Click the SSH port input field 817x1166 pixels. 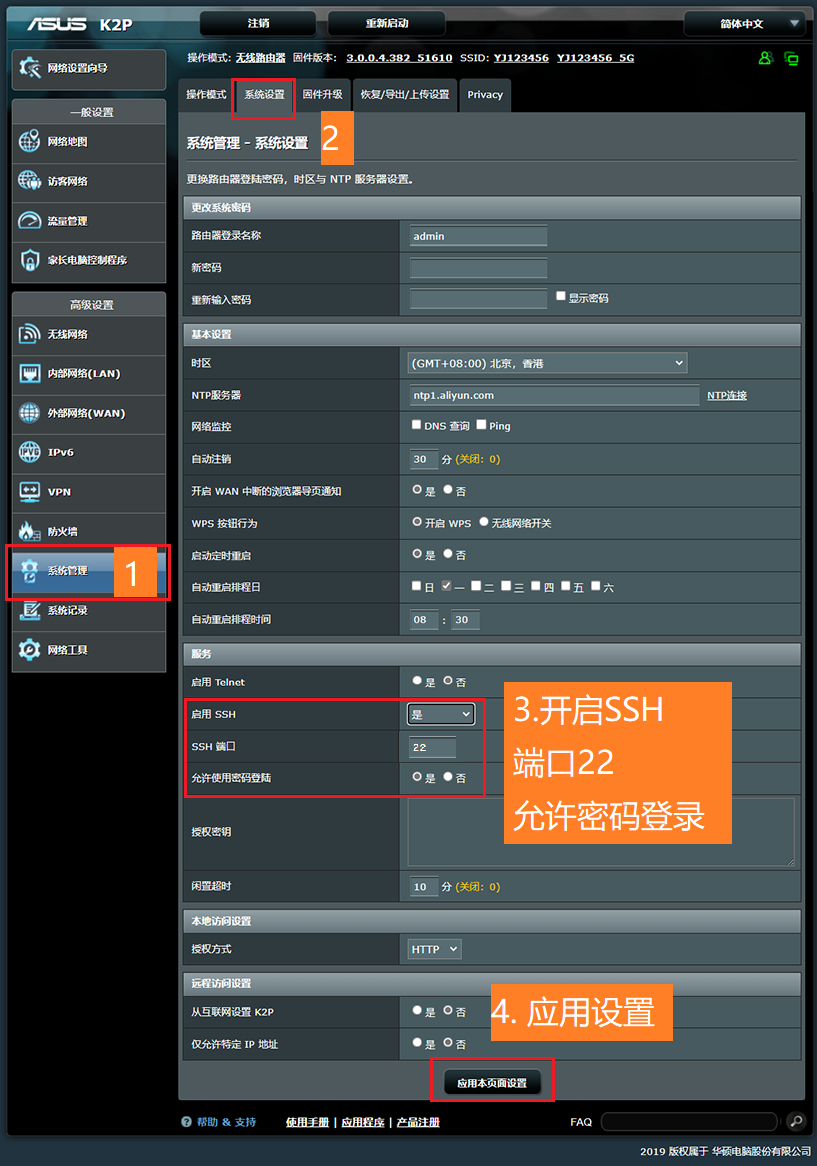click(x=432, y=747)
